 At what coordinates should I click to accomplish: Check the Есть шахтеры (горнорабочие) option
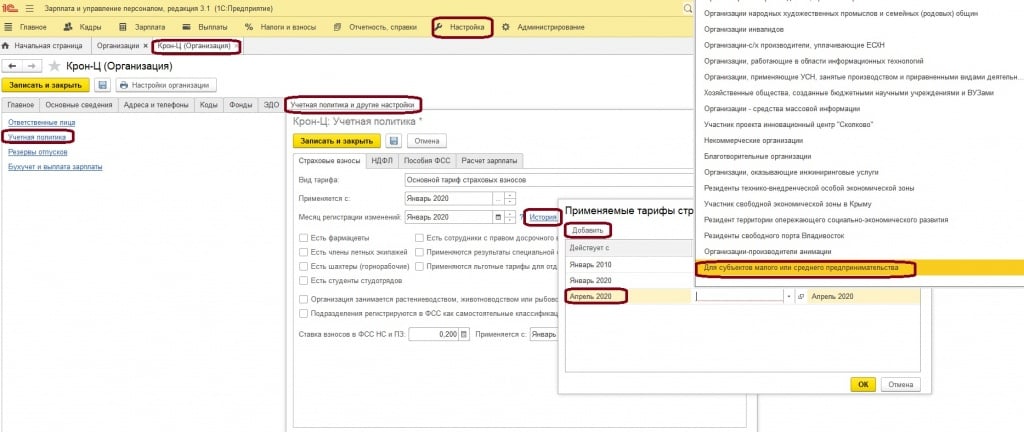[x=302, y=268]
